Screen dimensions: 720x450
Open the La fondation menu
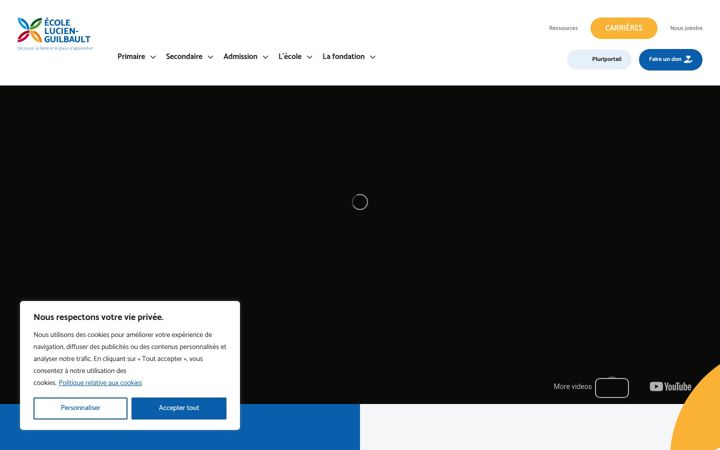pyautogui.click(x=343, y=56)
